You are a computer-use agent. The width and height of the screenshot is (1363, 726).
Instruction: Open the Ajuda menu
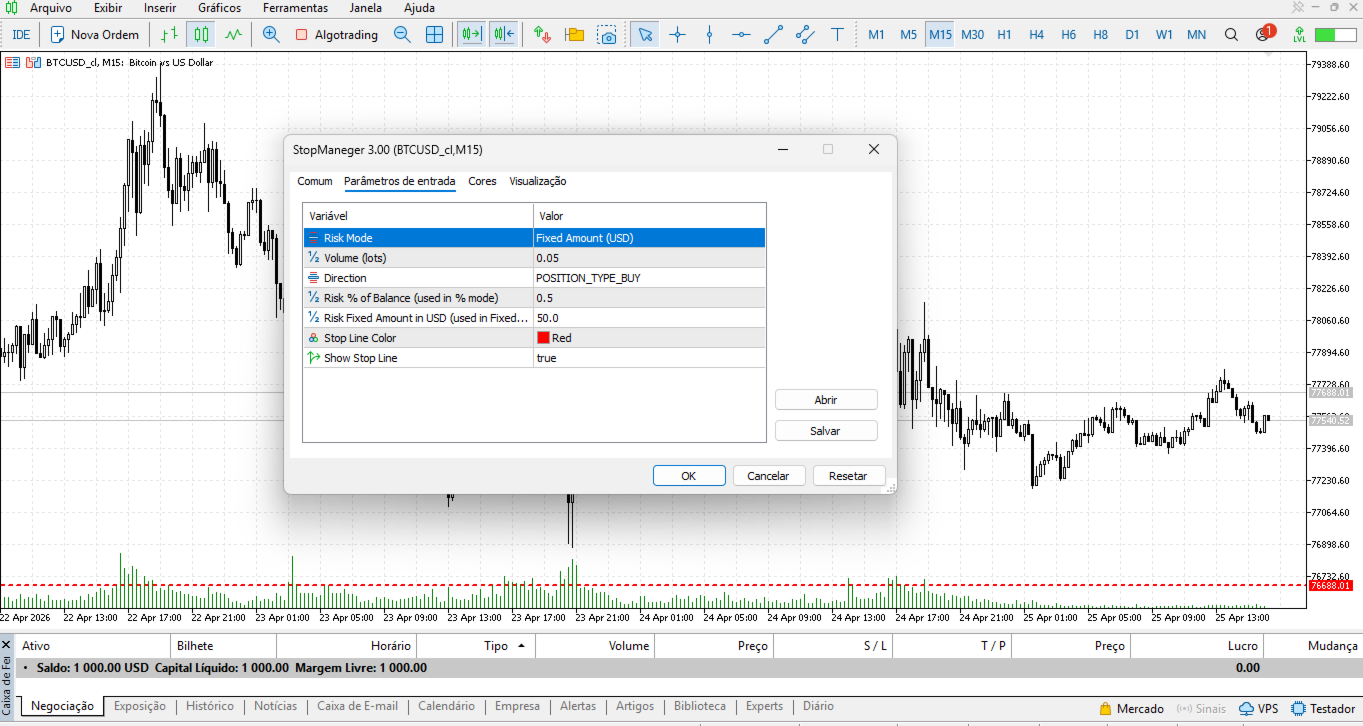(x=419, y=8)
